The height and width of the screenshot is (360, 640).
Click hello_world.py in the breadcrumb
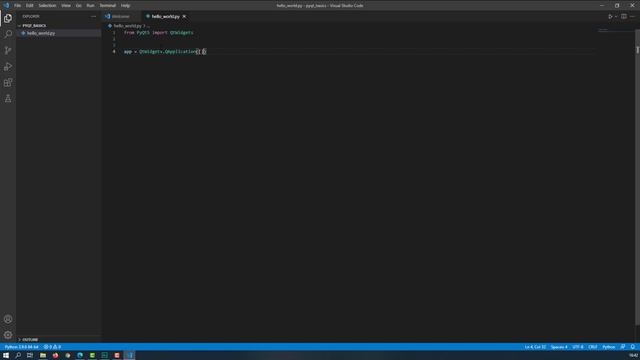coord(127,26)
